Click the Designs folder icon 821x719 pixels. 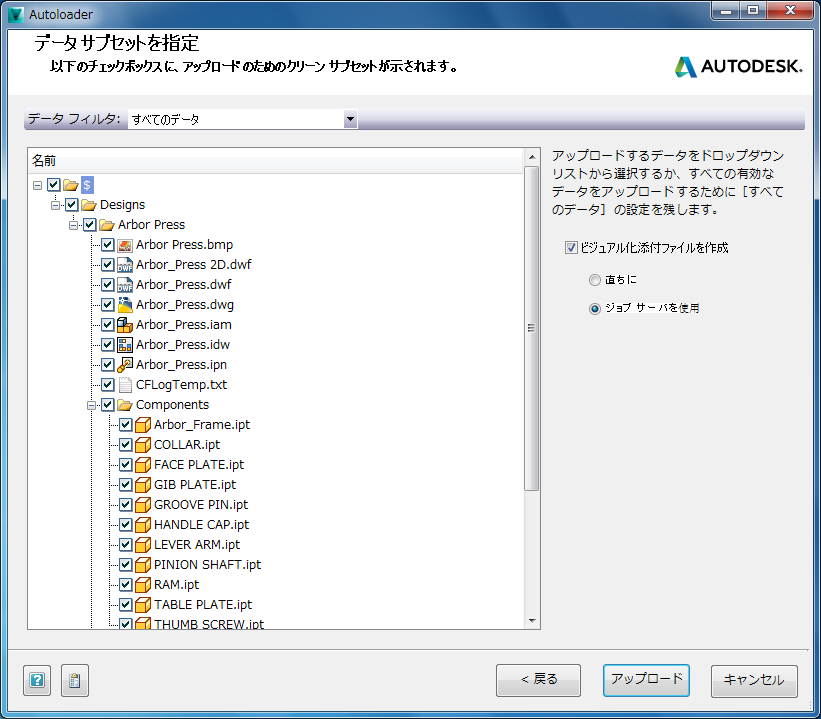(88, 205)
